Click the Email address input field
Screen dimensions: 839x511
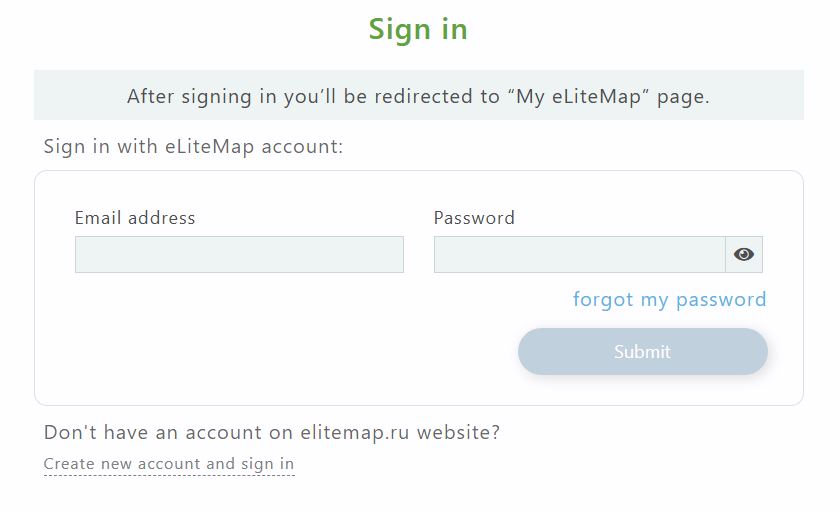[x=239, y=254]
